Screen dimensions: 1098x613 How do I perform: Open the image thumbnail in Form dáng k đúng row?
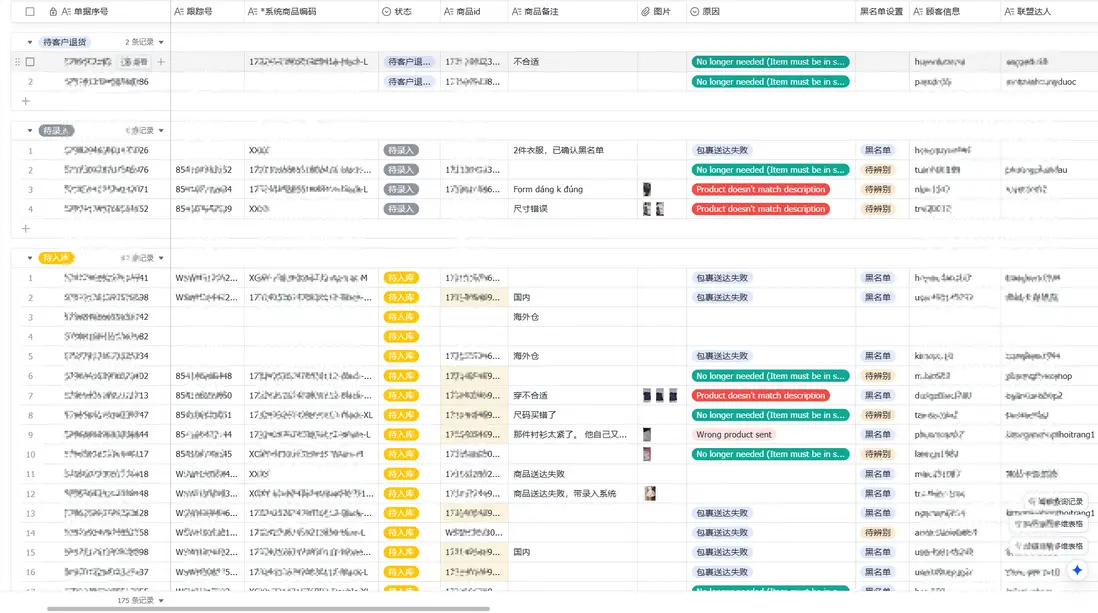click(647, 189)
